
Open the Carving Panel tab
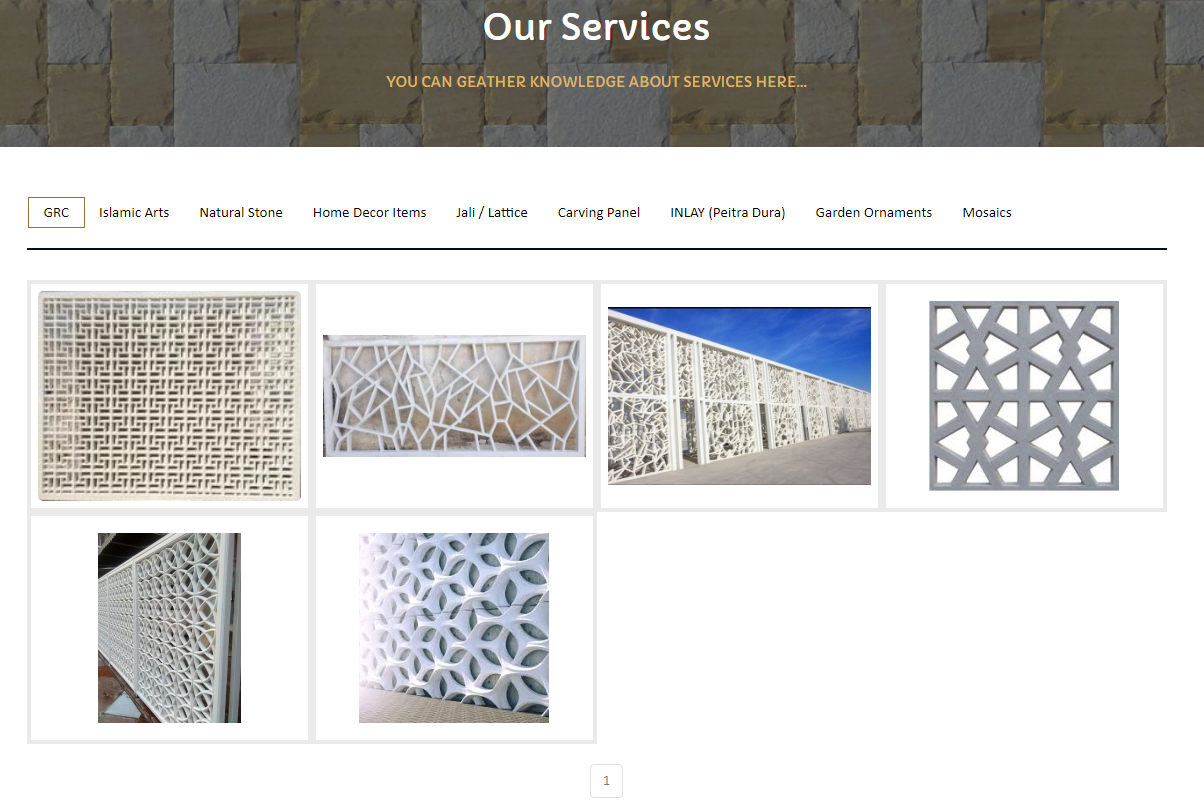pyautogui.click(x=599, y=212)
